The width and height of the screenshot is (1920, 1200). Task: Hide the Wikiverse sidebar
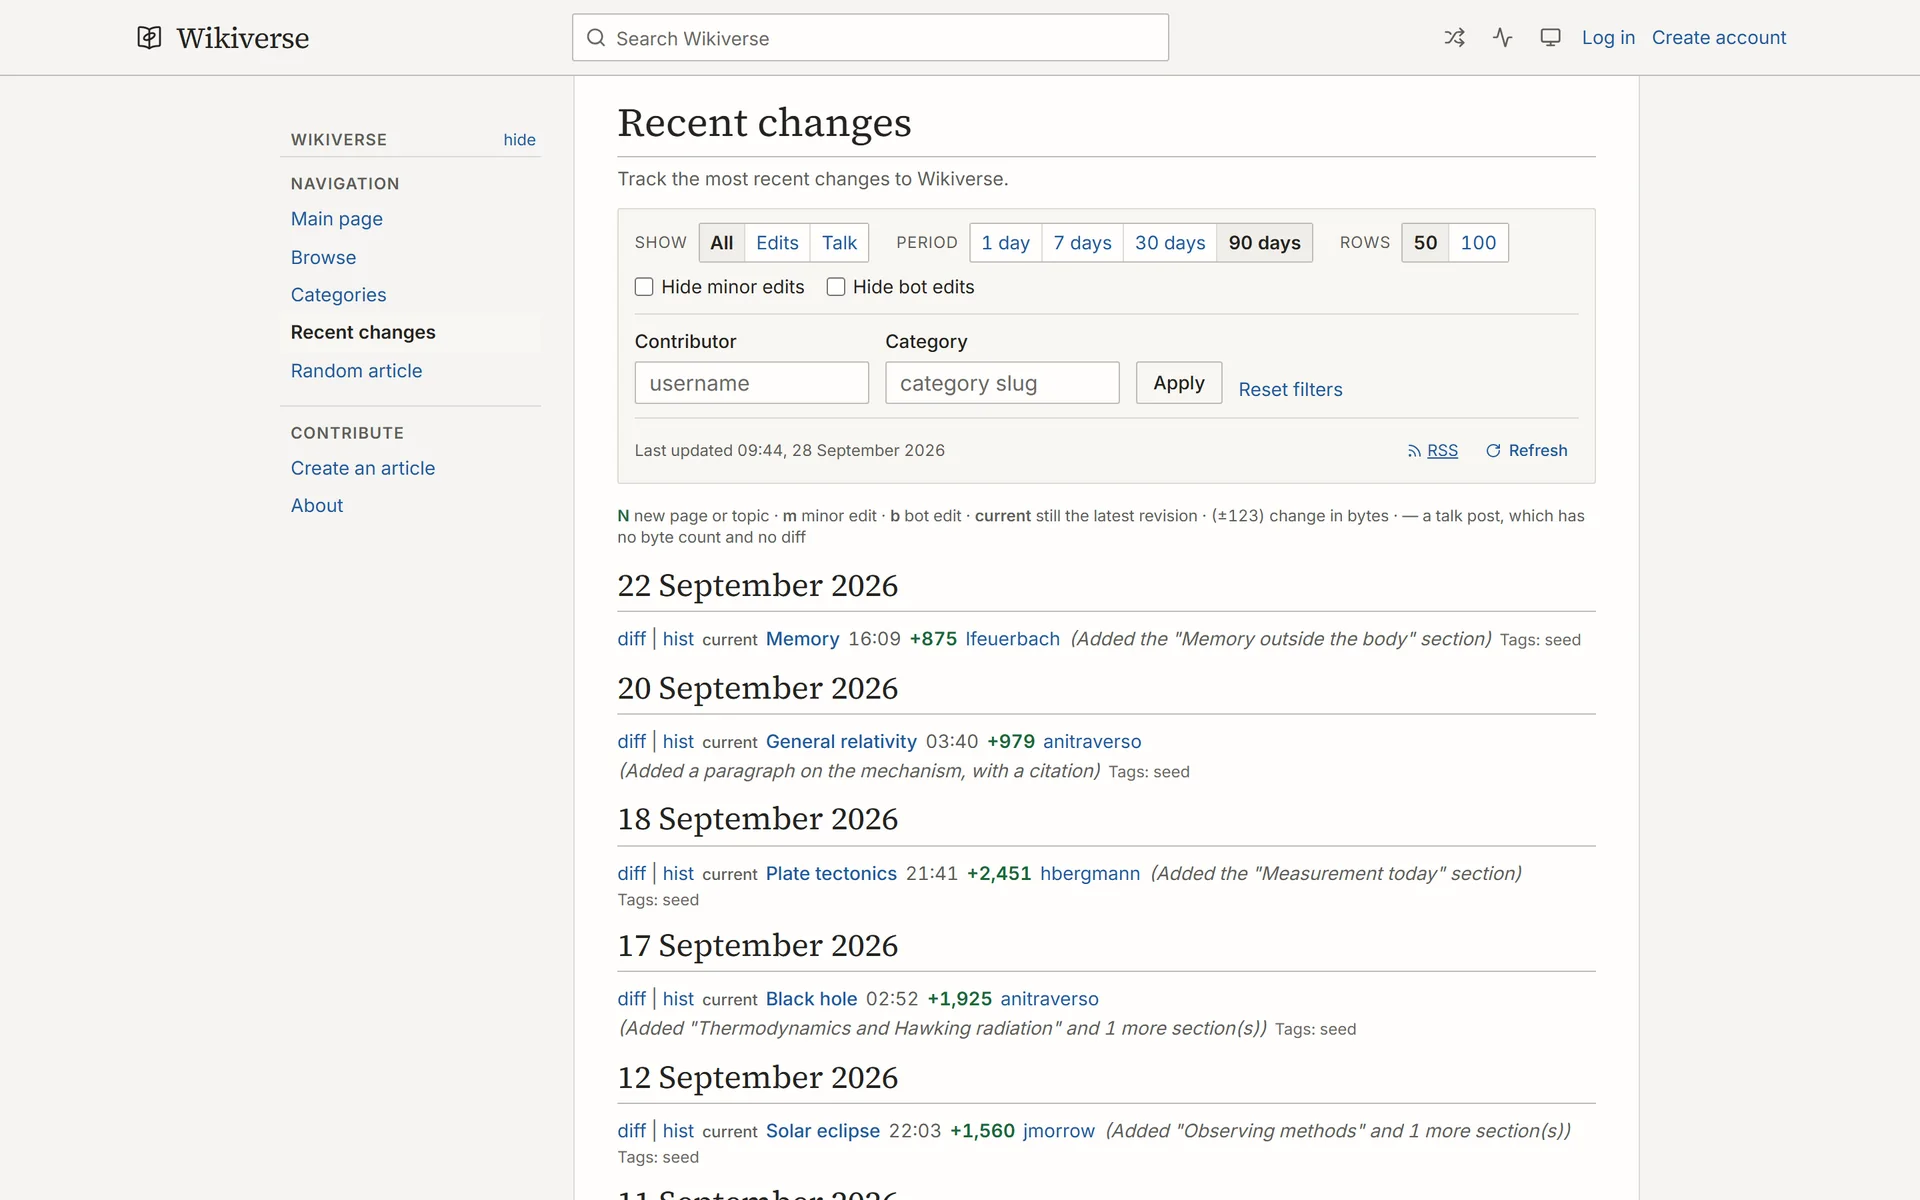pyautogui.click(x=519, y=140)
